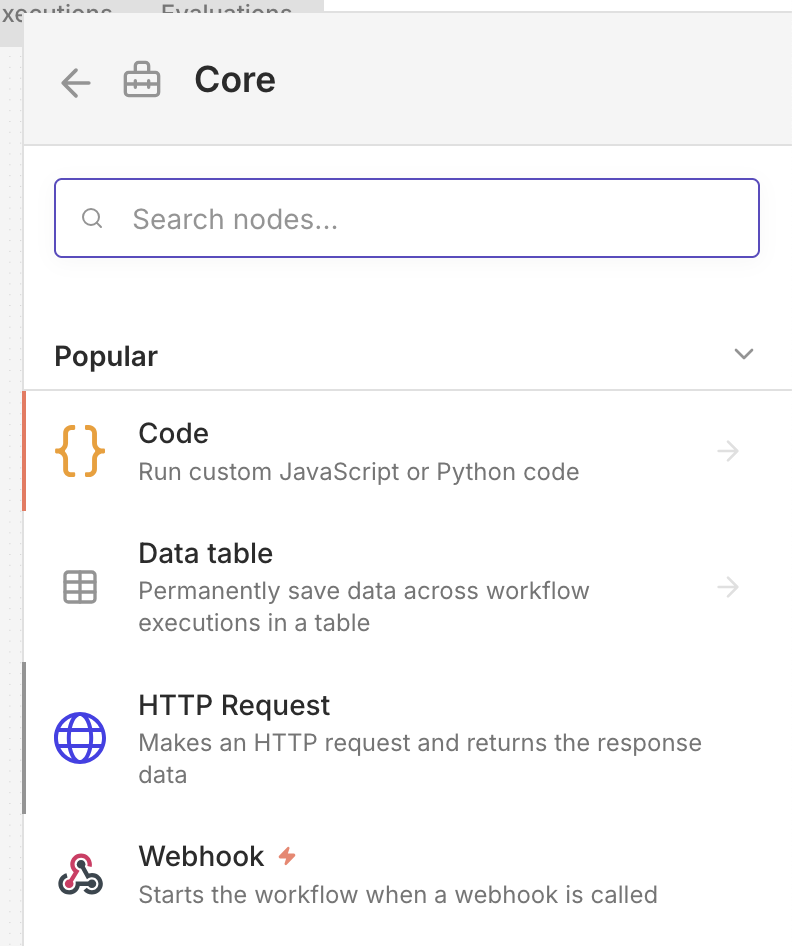Click the lightning bolt next to Webhook
The width and height of the screenshot is (792, 946).
coord(287,854)
